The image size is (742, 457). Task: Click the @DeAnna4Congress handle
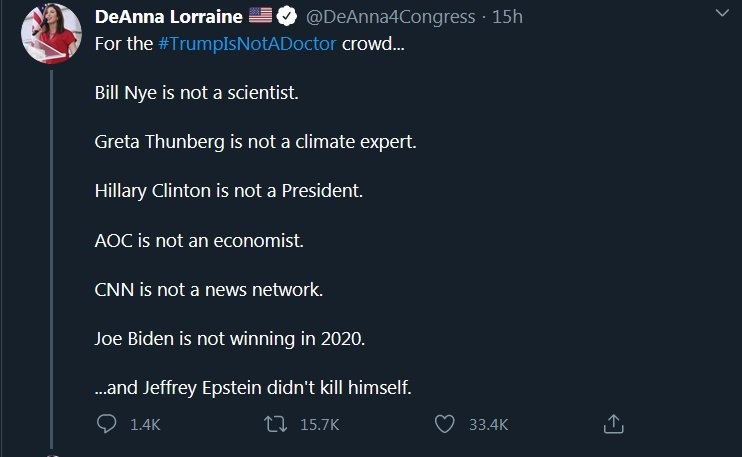point(390,17)
